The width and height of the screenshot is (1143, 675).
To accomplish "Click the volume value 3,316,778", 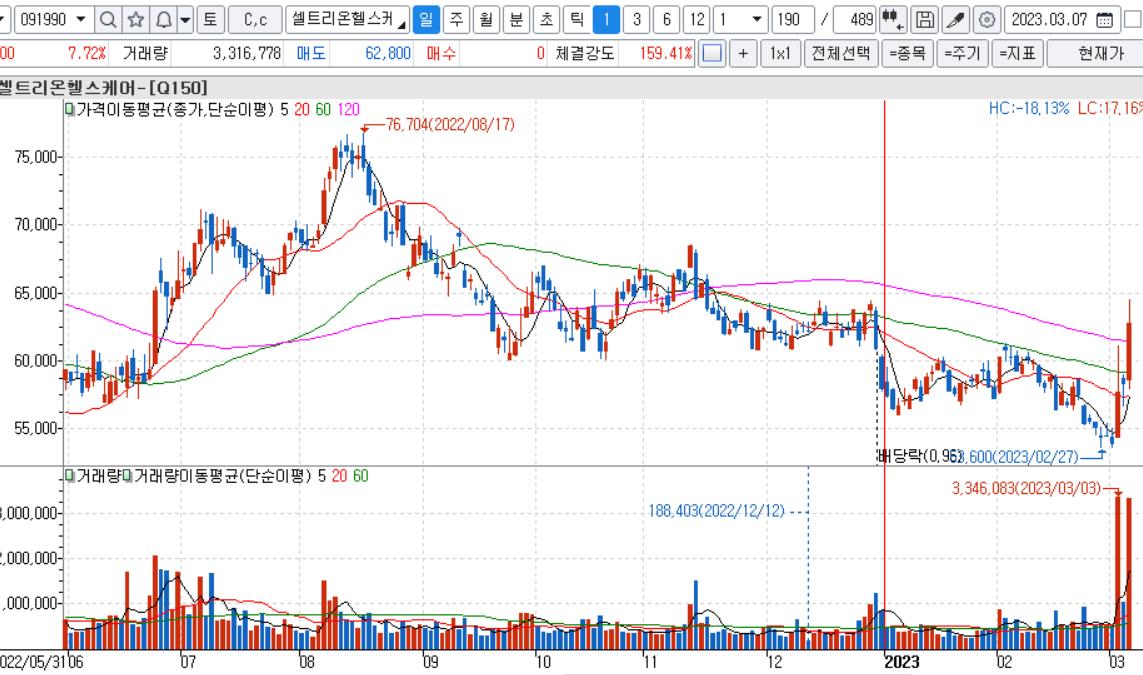I will pos(247,53).
